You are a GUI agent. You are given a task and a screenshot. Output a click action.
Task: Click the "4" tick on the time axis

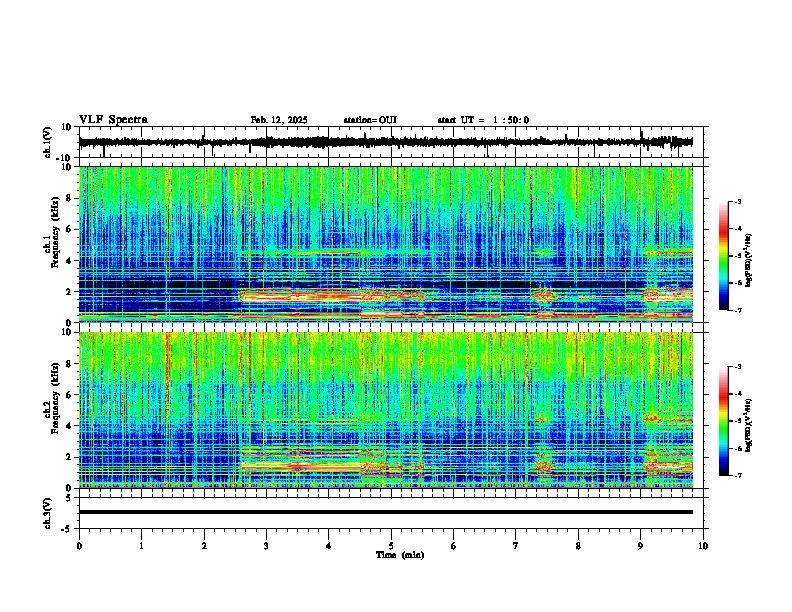[328, 546]
